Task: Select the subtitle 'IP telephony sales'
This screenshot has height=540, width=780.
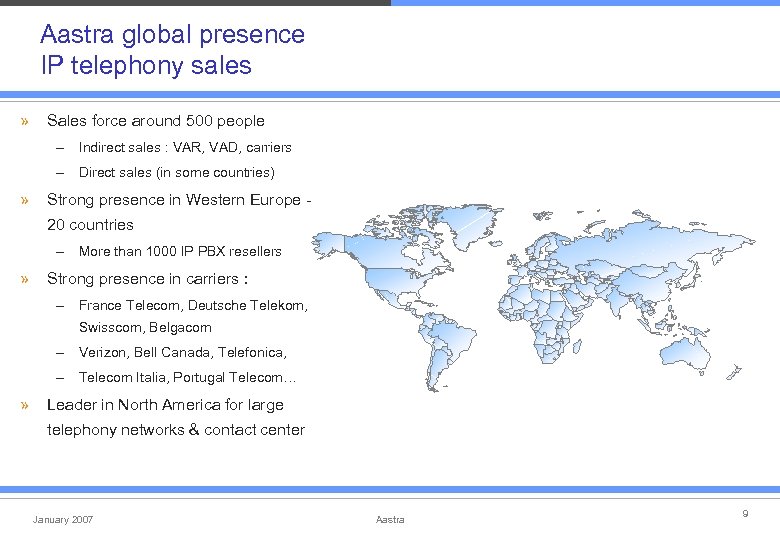Action: [x=146, y=66]
